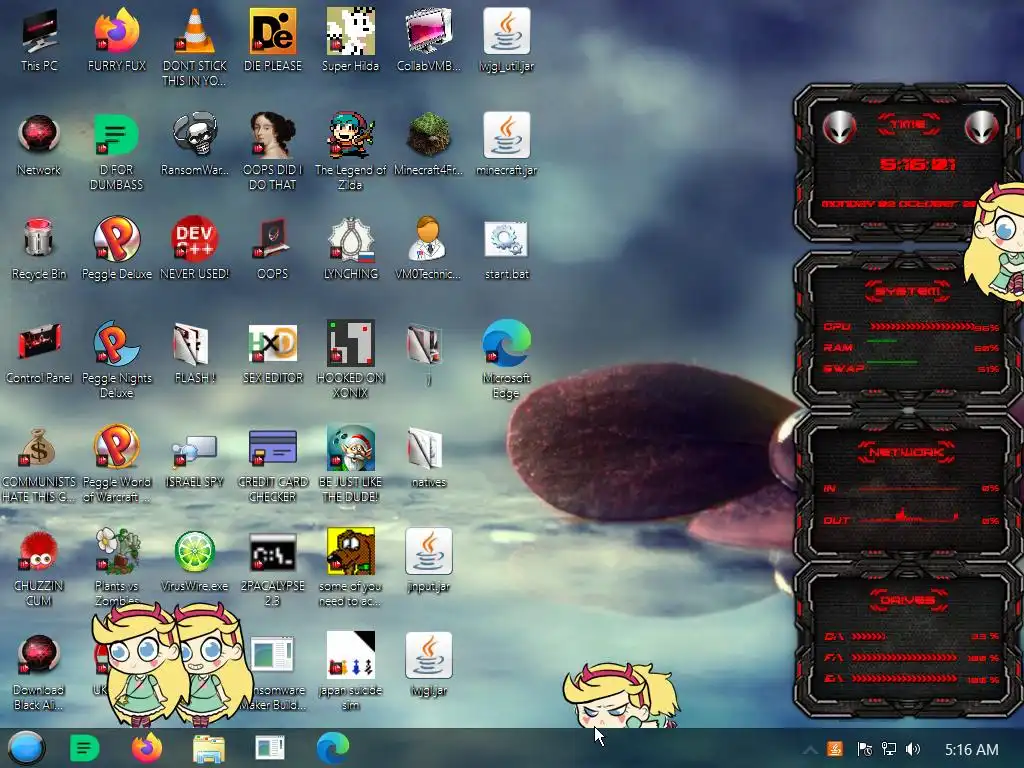Open some of you need to ac... shortcut
The image size is (1024, 768).
[x=351, y=567]
